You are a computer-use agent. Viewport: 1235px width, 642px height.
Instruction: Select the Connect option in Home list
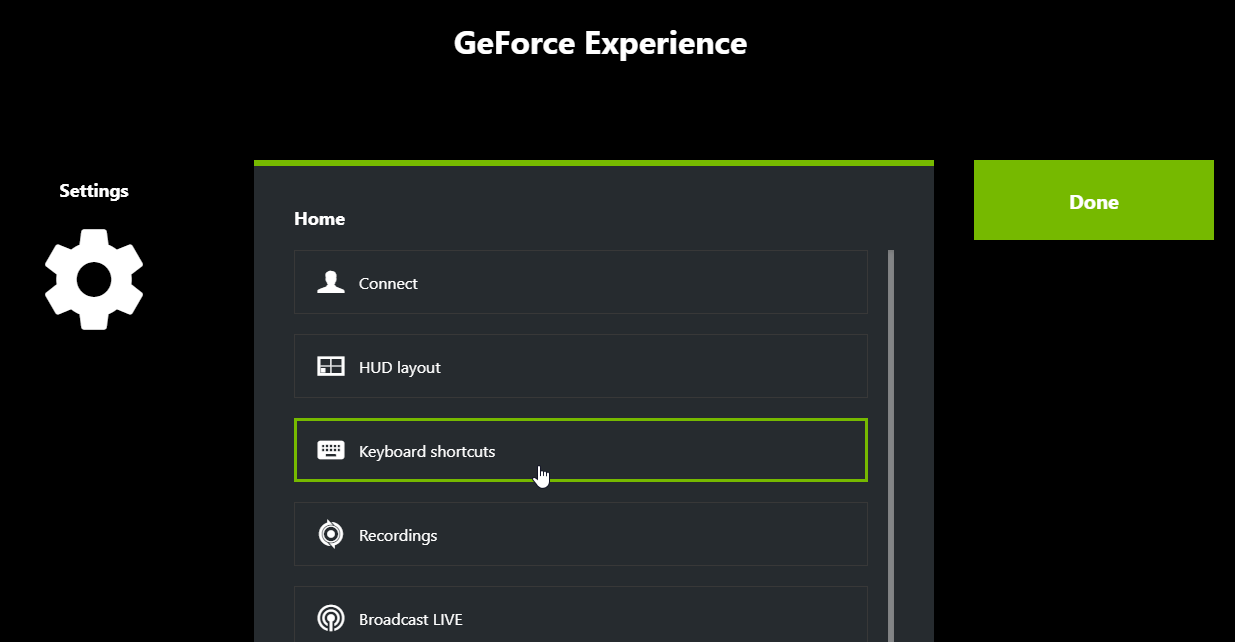[x=580, y=281]
